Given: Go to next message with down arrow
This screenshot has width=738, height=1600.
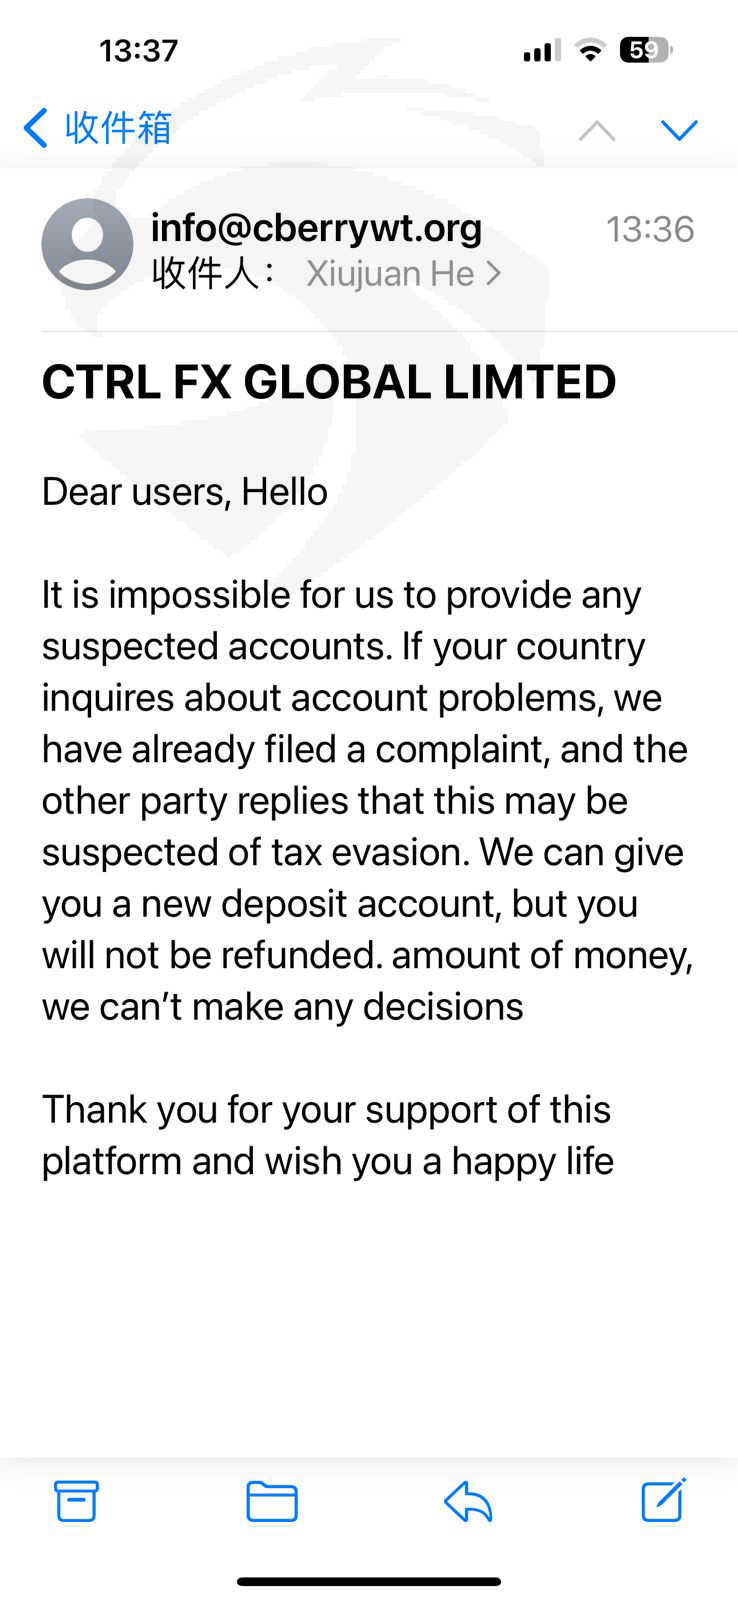Looking at the screenshot, I should click(679, 130).
